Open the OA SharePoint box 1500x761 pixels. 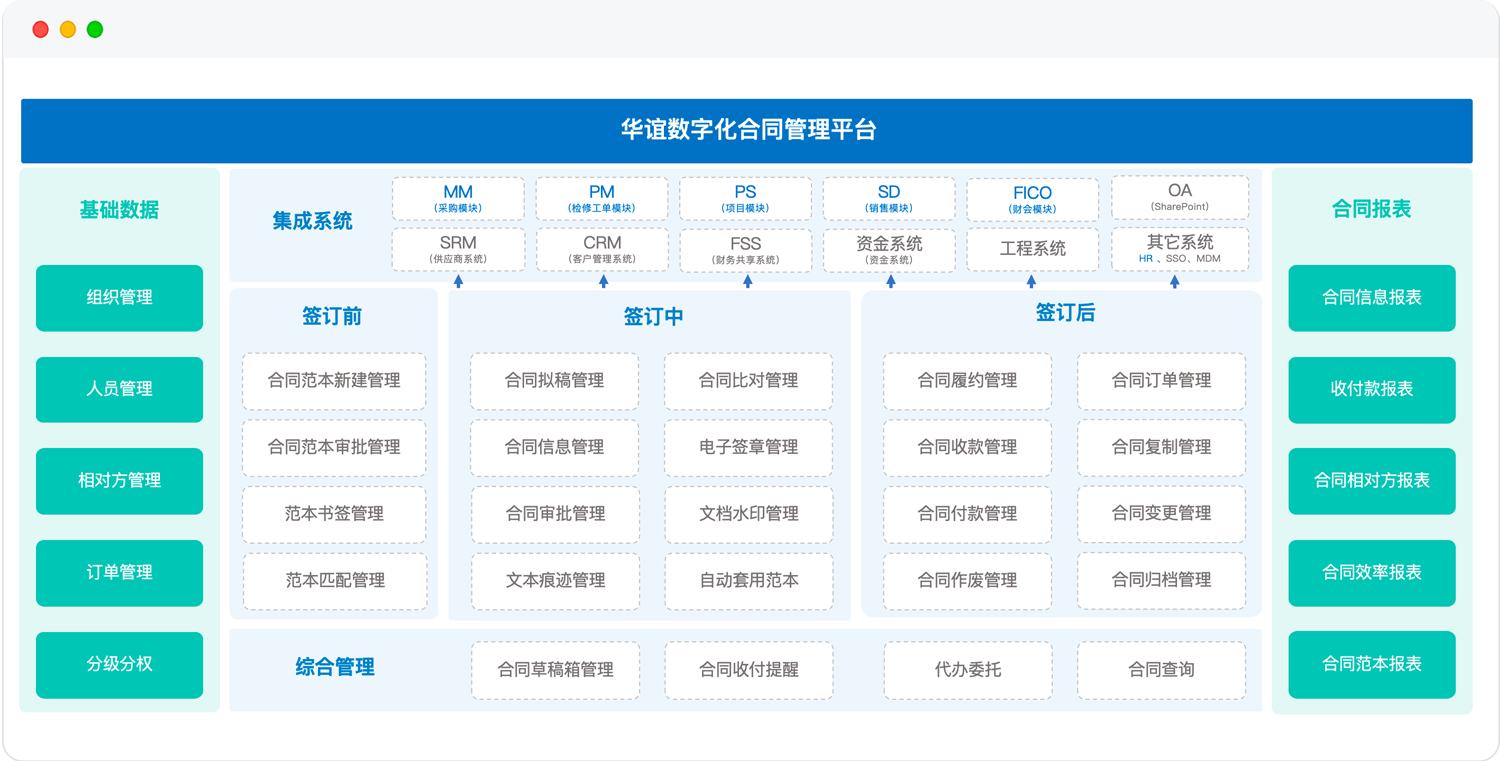click(1180, 197)
